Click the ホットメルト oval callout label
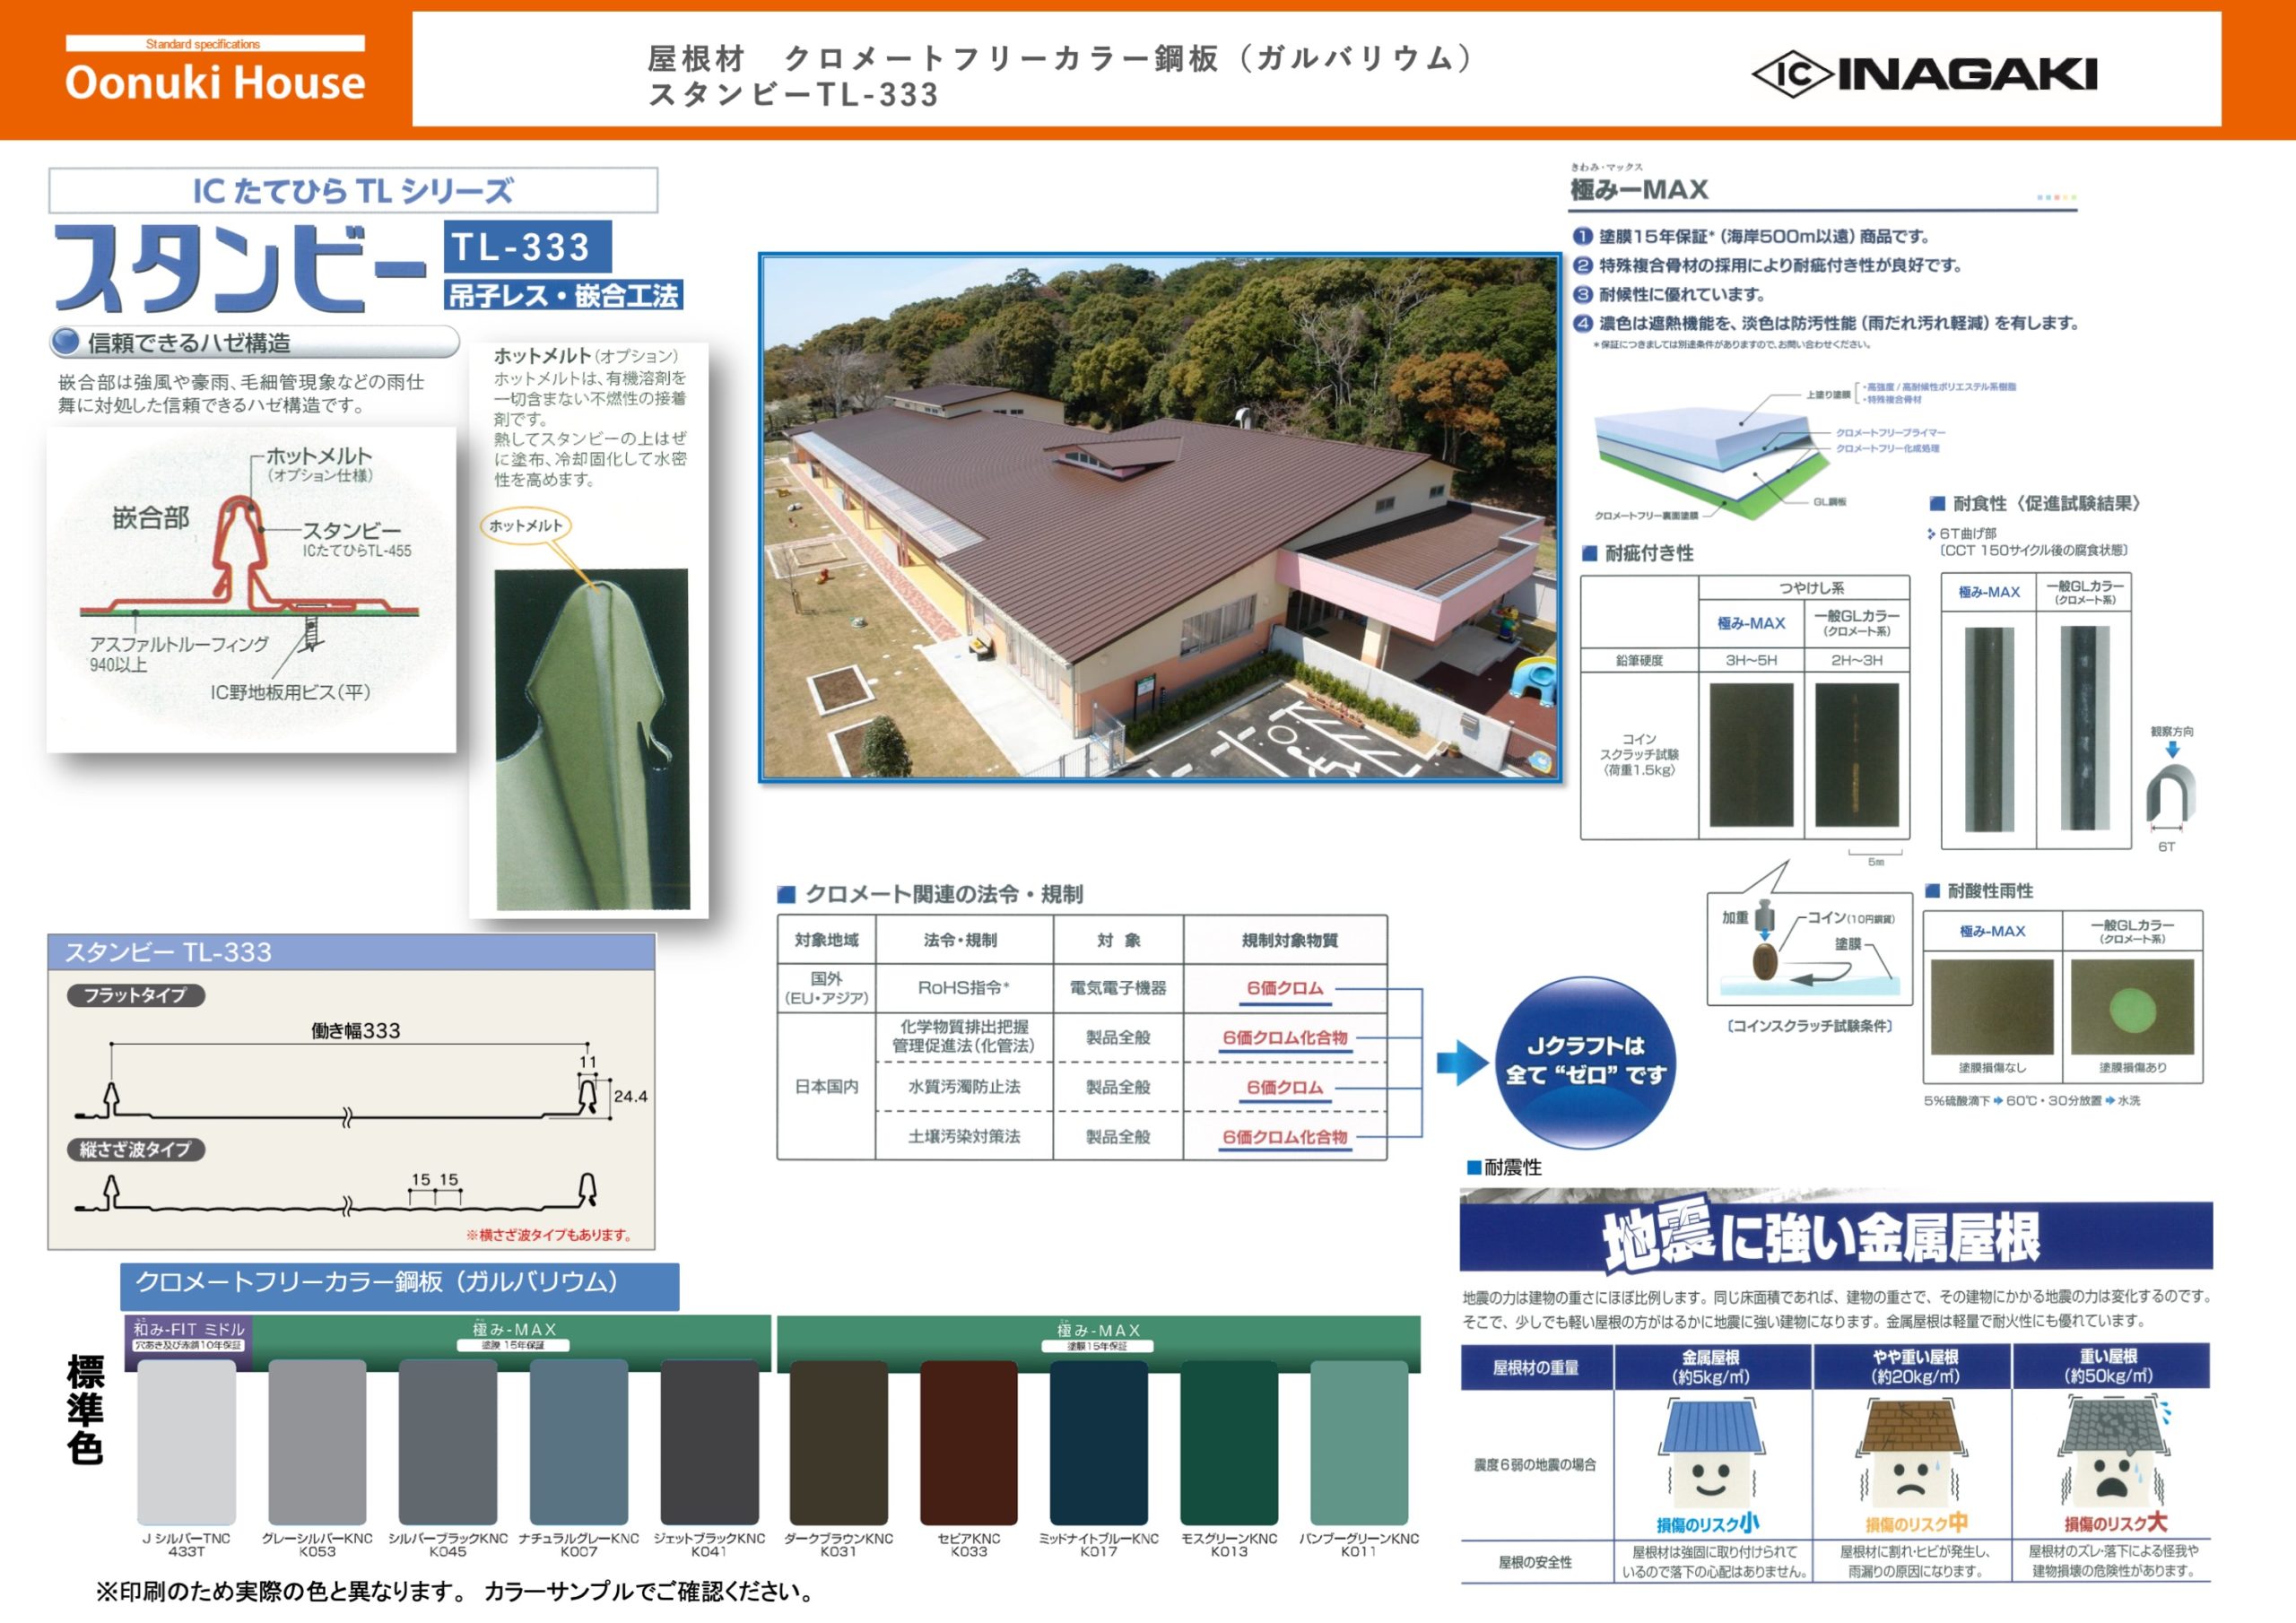Screen dimensions: 2296x1623 (x=525, y=525)
